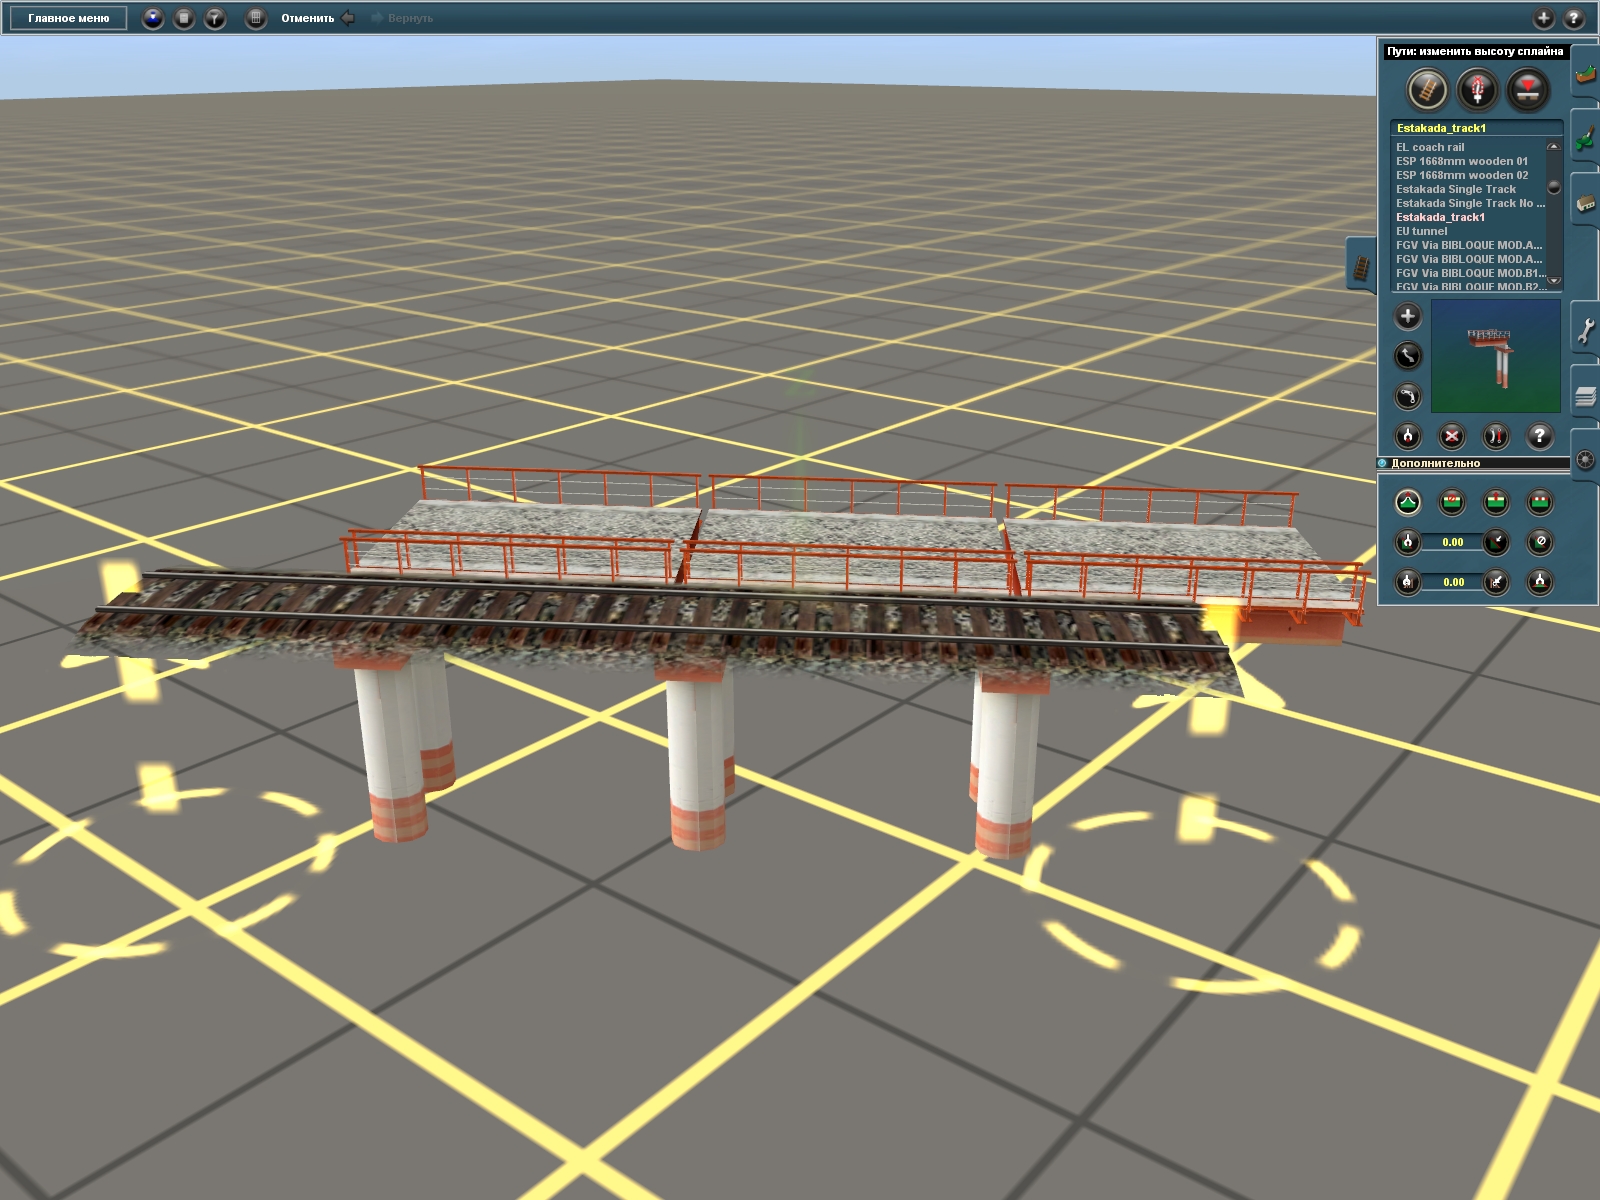The width and height of the screenshot is (1600, 1200).
Task: Click the filter funnel icon in top toolbar
Action: coord(215,18)
